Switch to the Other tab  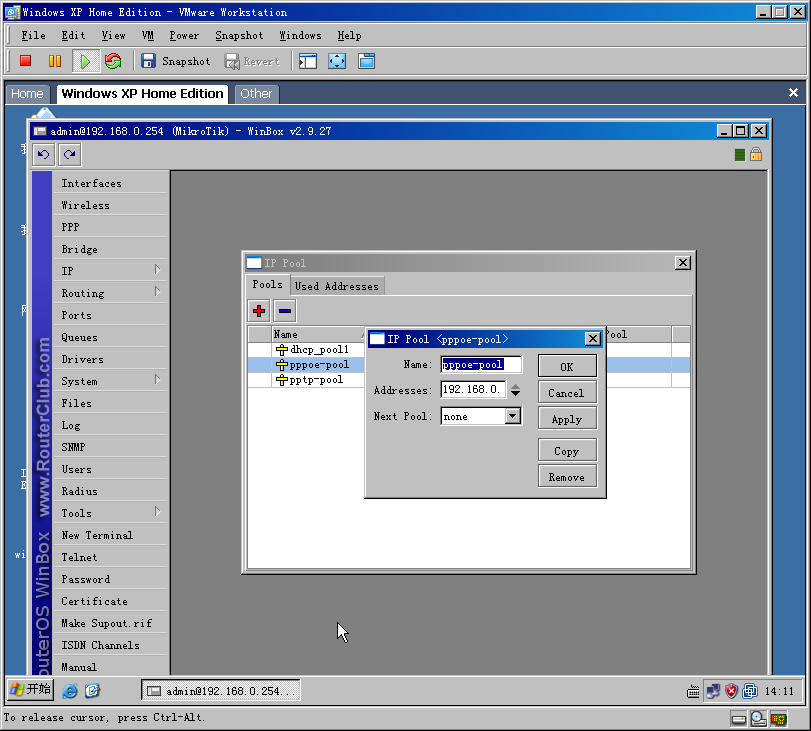pyautogui.click(x=256, y=94)
